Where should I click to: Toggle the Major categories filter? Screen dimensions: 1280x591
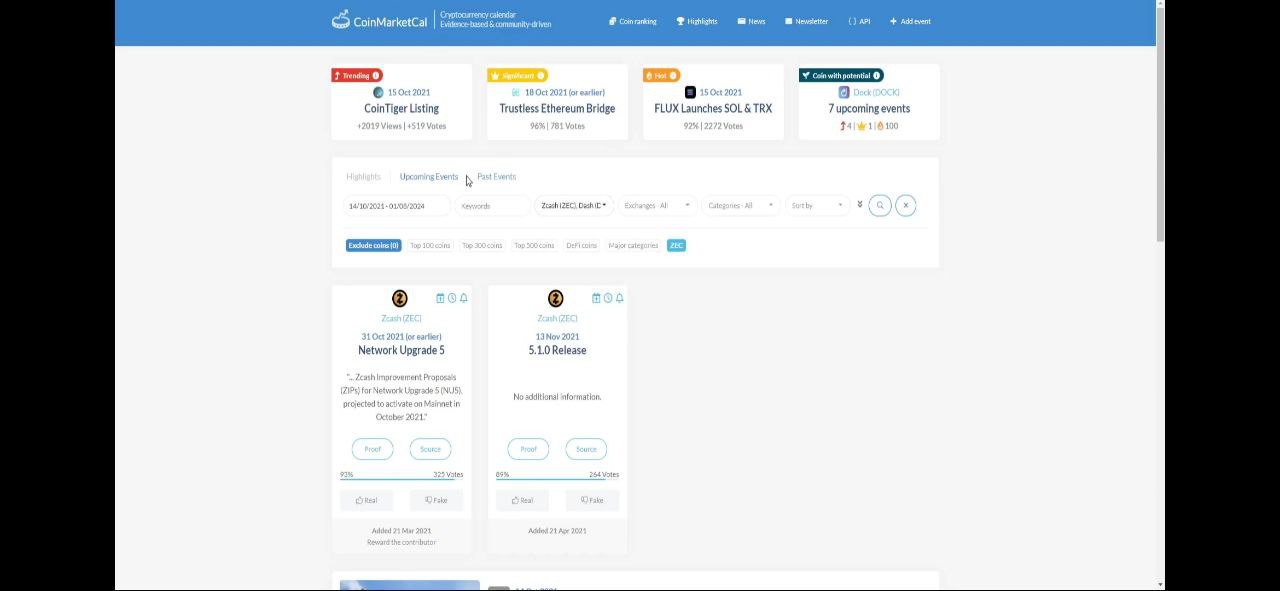[x=633, y=245]
